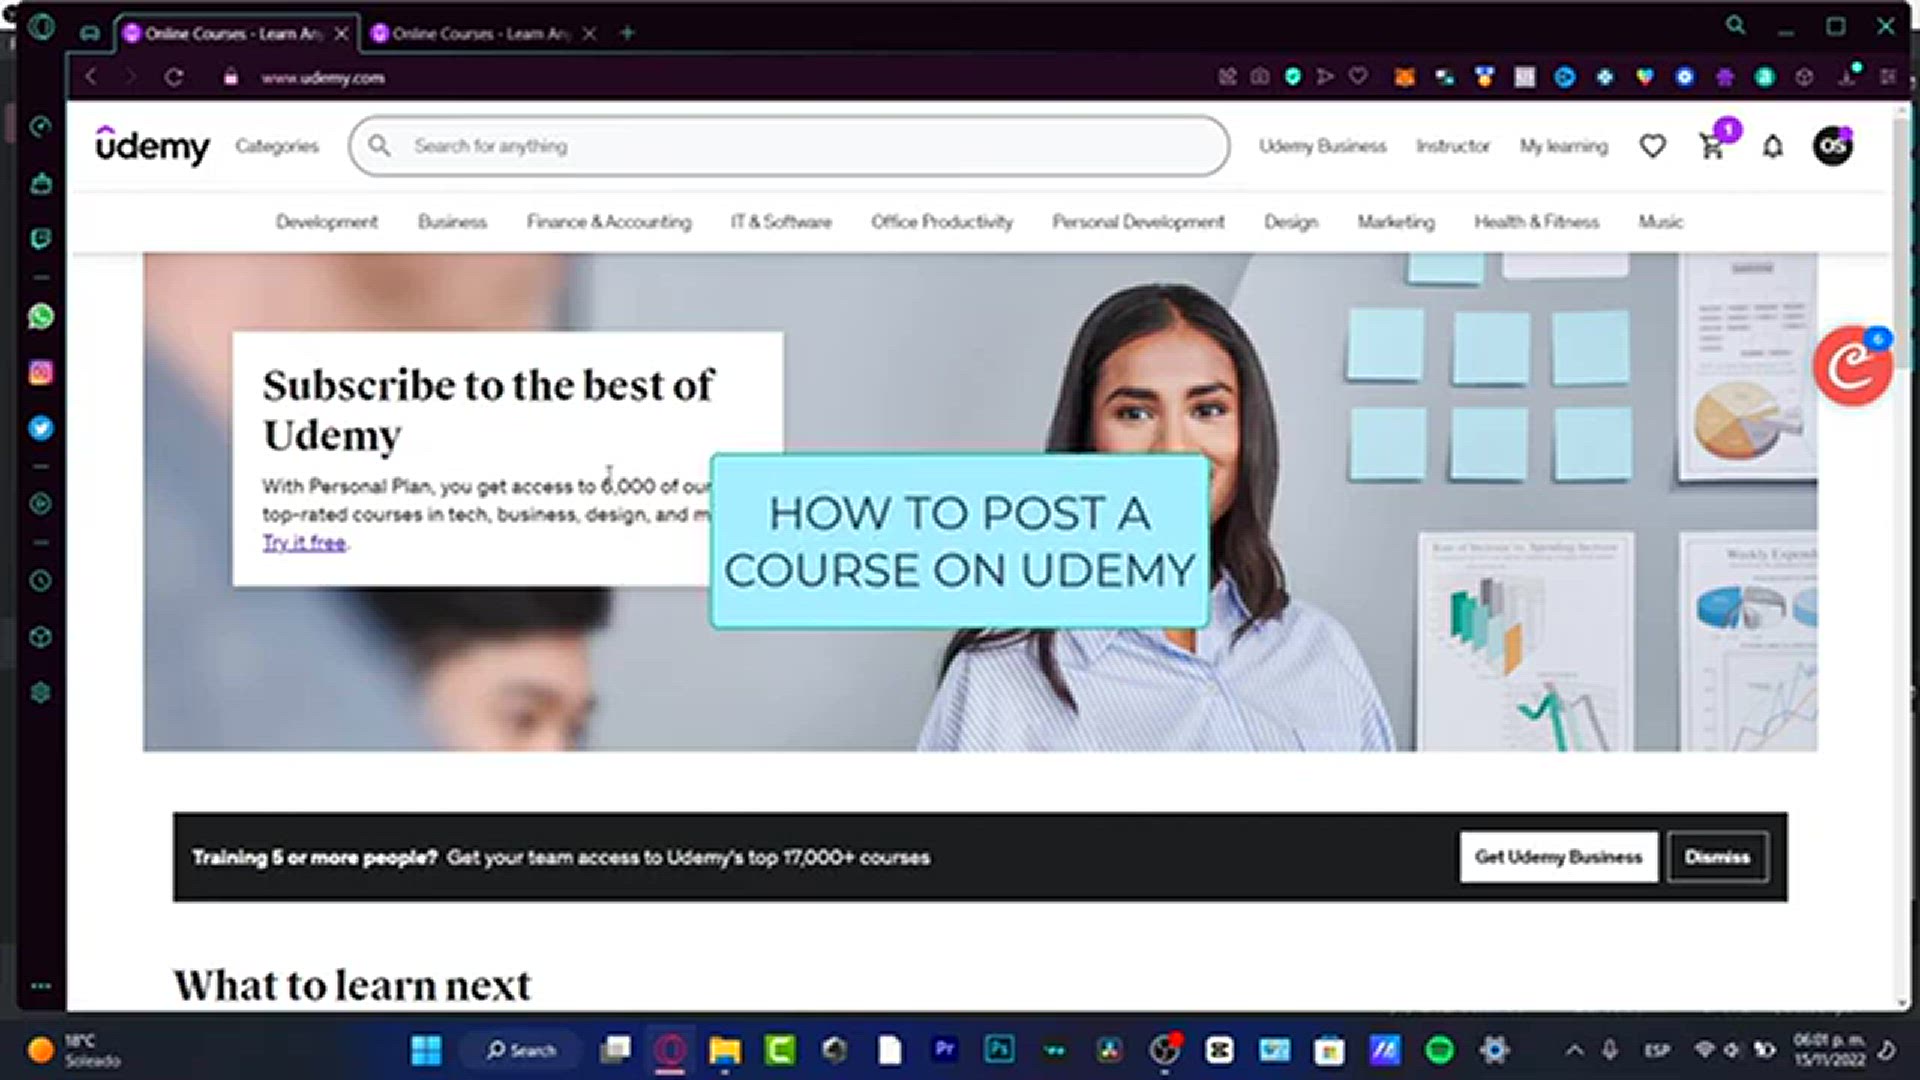Open the Opera browser taskbar icon
The image size is (1920, 1080).
coord(670,1050)
